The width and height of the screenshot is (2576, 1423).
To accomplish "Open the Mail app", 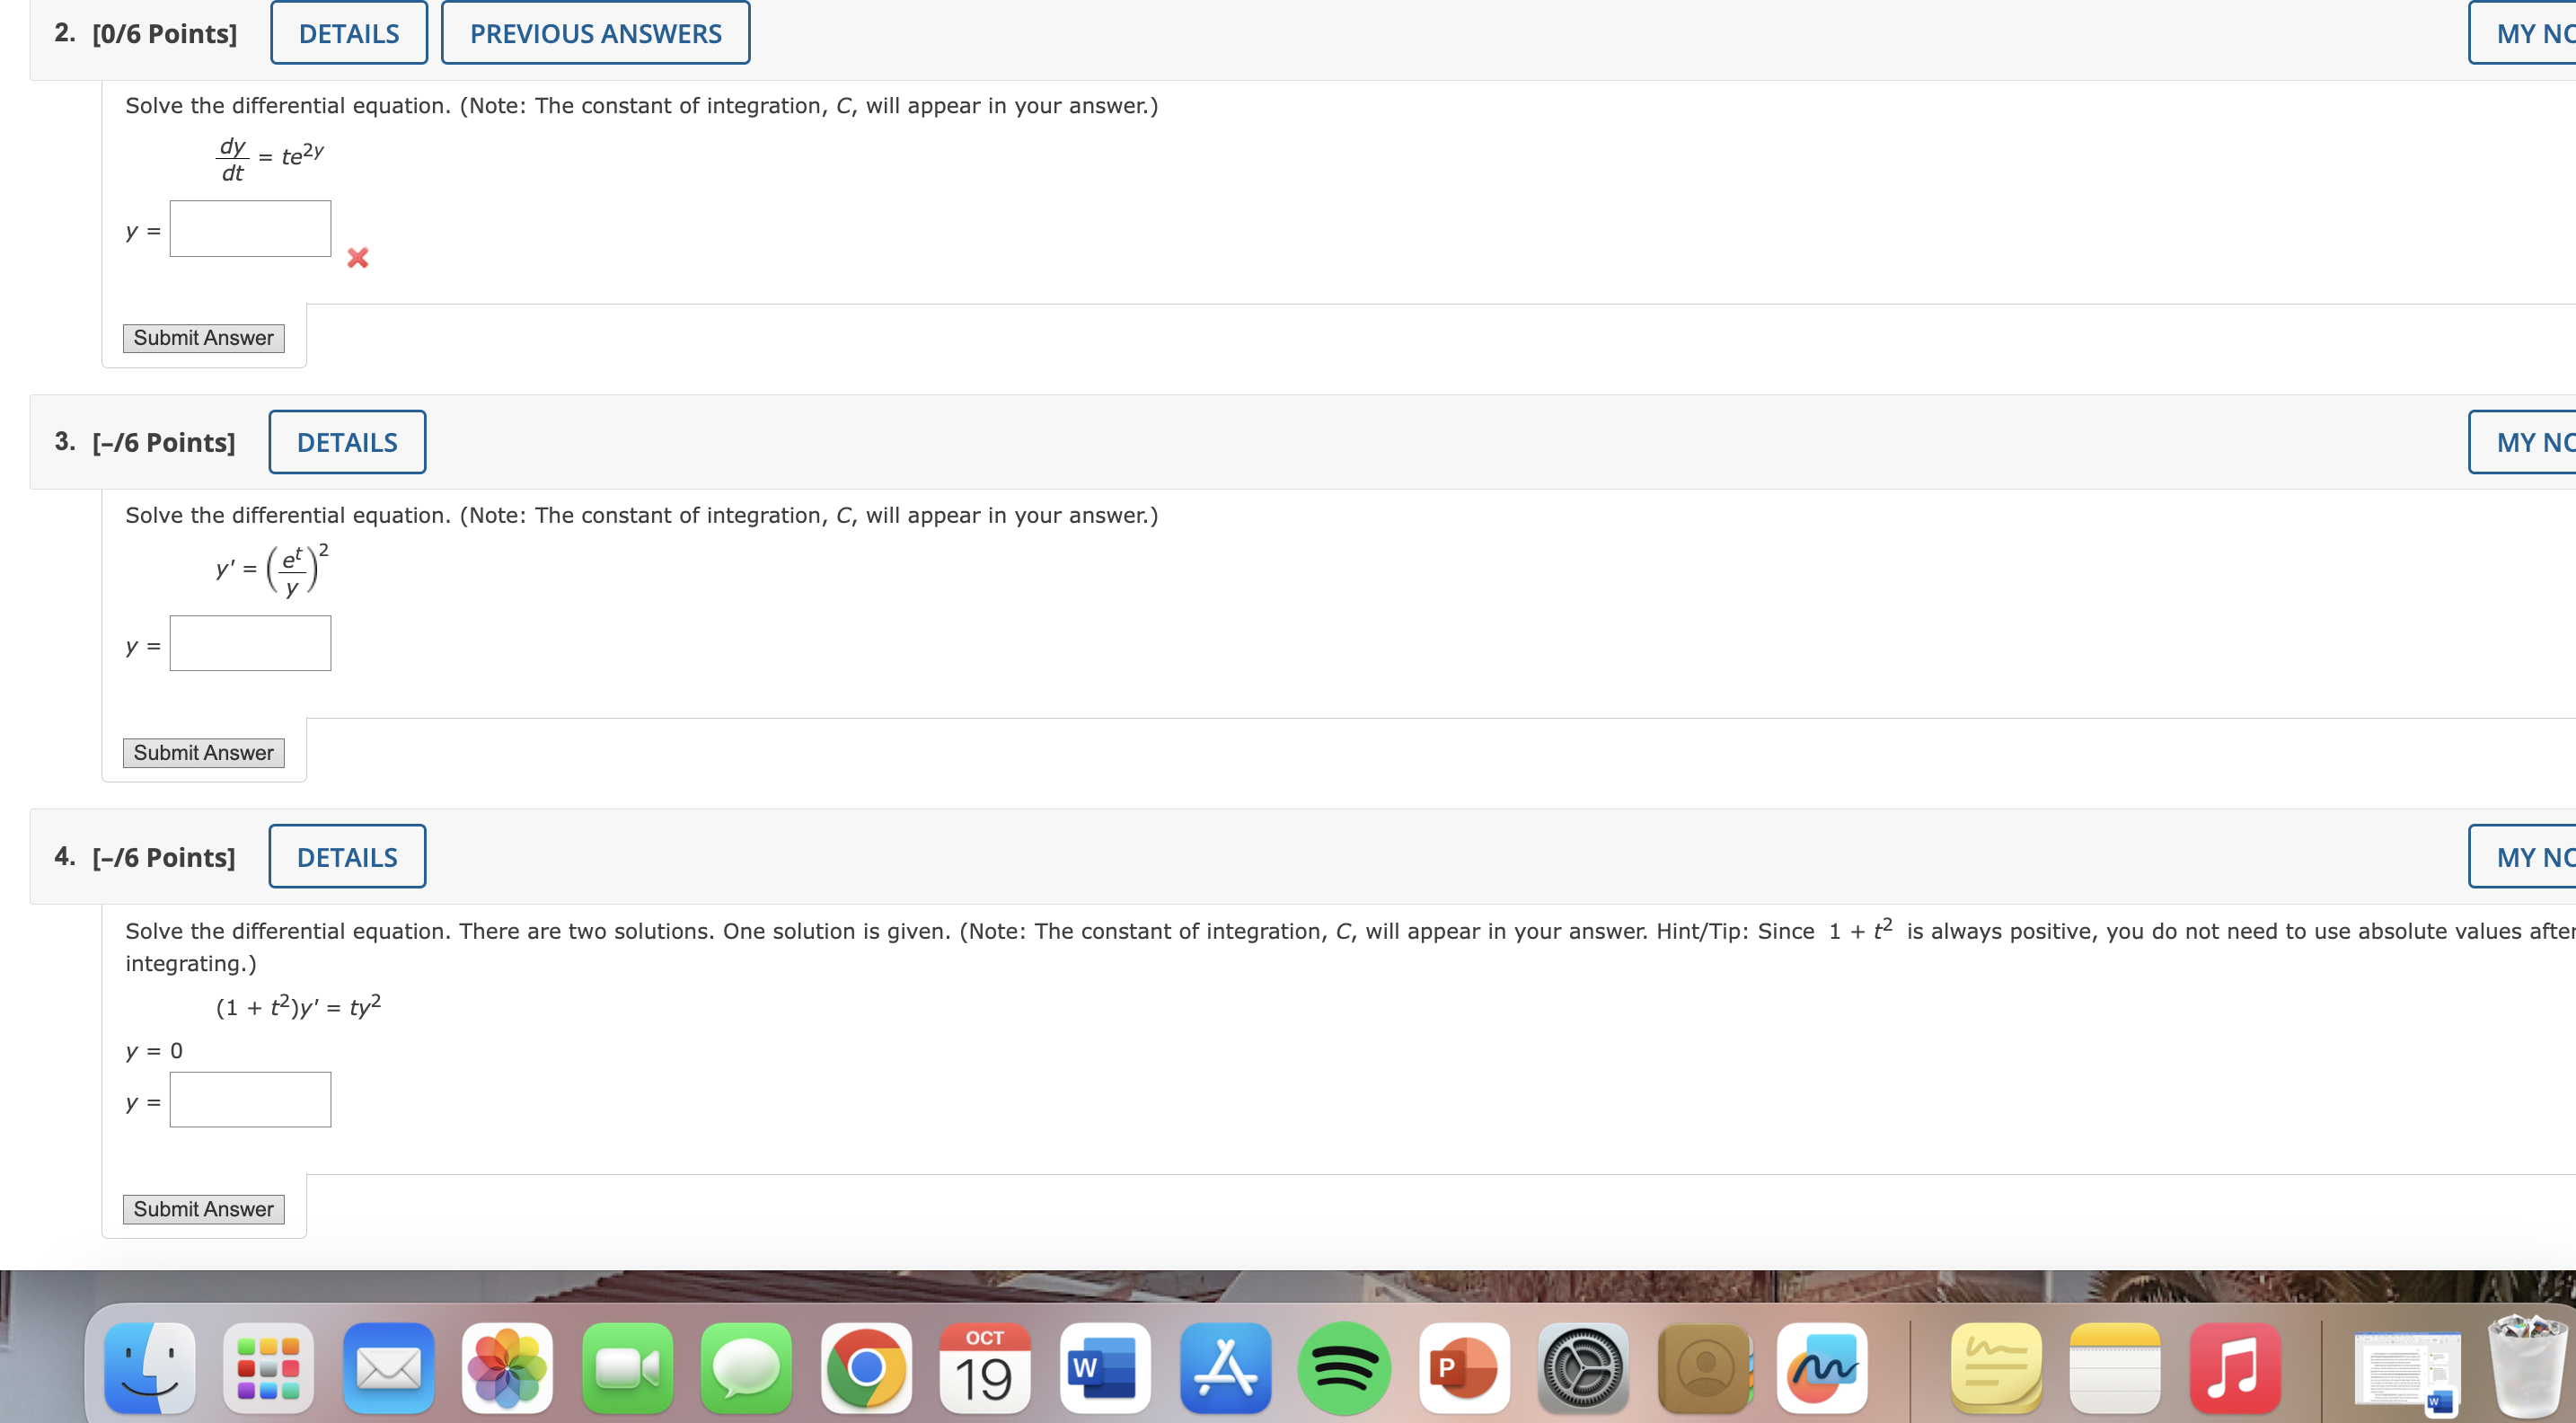I will click(388, 1367).
